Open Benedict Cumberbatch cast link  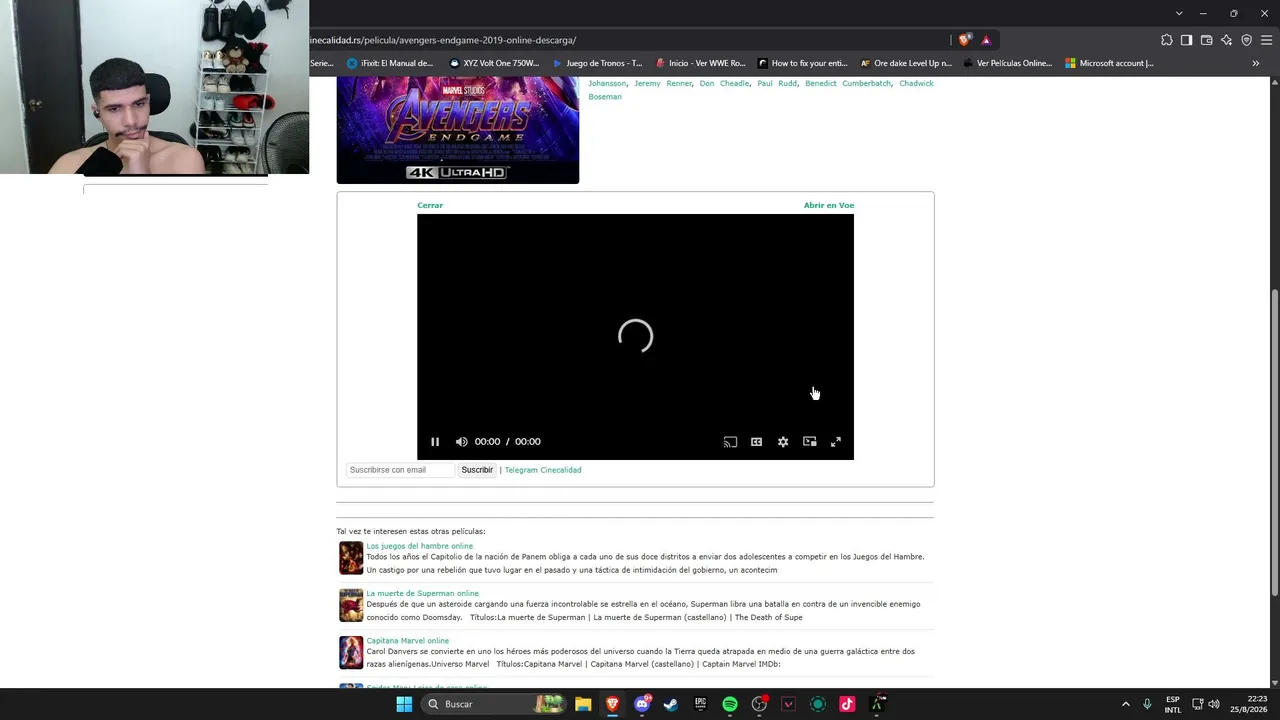[x=848, y=83]
